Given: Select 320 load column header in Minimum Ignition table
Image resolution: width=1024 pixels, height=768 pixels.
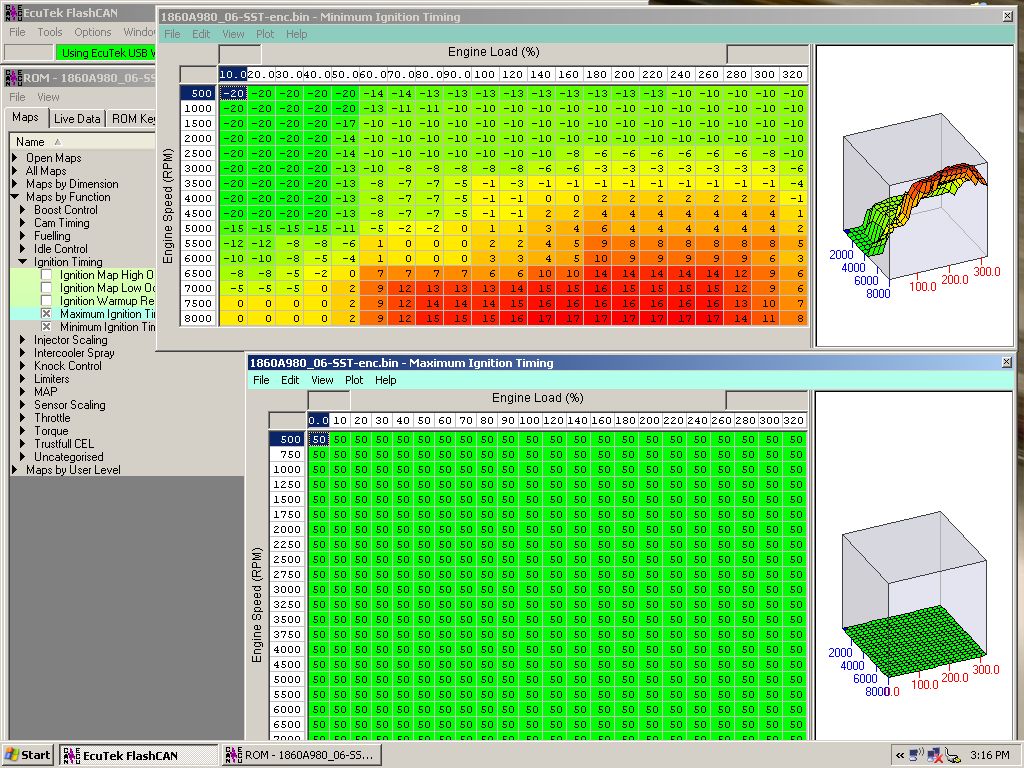Looking at the screenshot, I should point(793,74).
